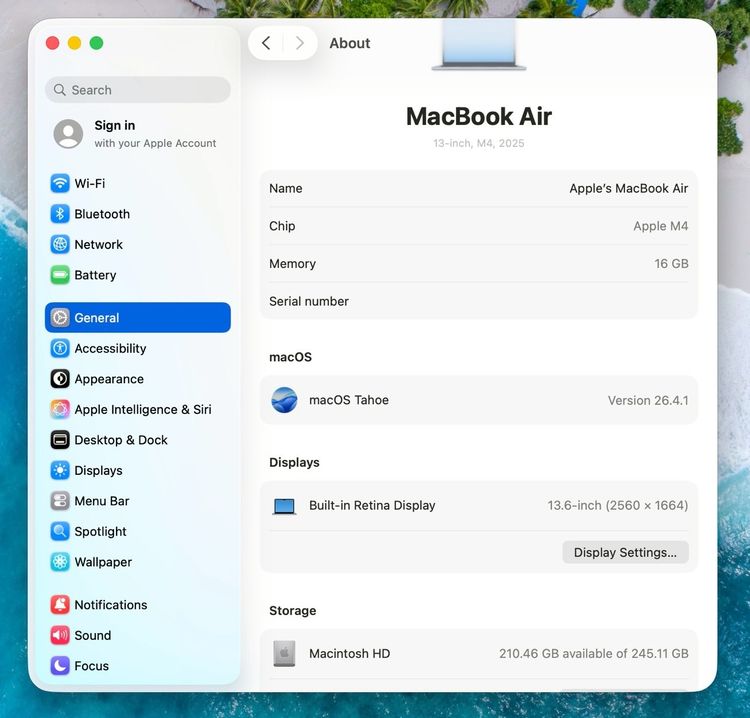Viewport: 750px width, 718px height.
Task: Select Network in the sidebar
Action: pos(138,244)
